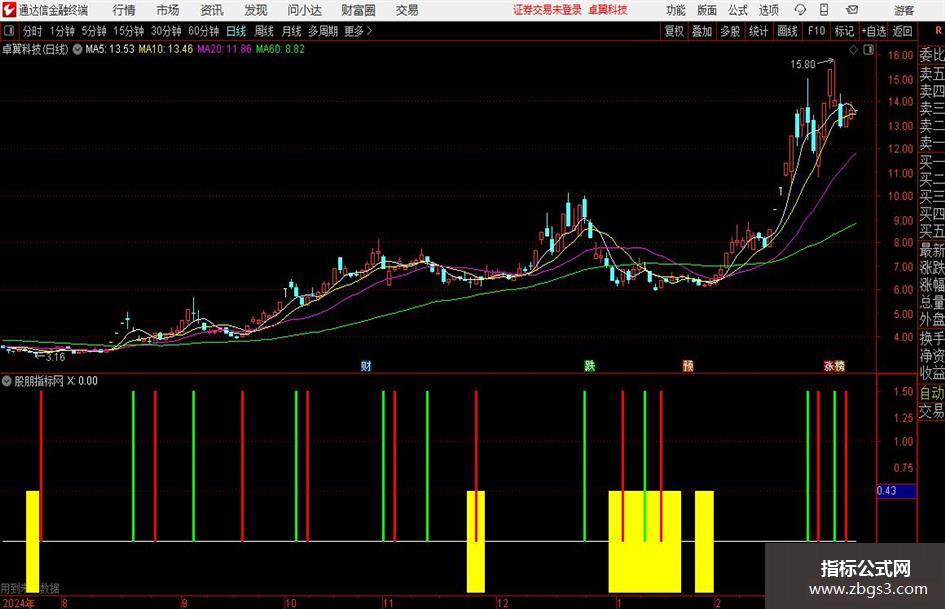
Task: Click the R indicator at toolbar end
Action: click(938, 31)
